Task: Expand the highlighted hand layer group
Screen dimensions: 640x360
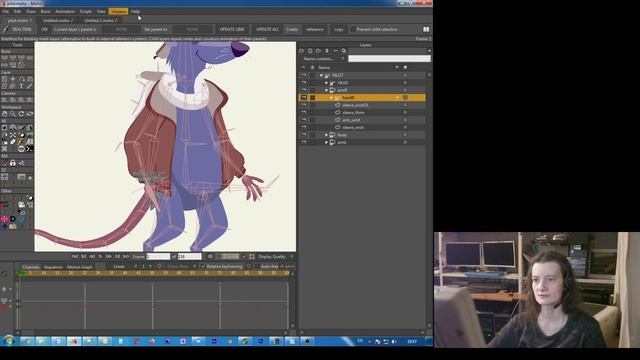Action: (x=331, y=98)
